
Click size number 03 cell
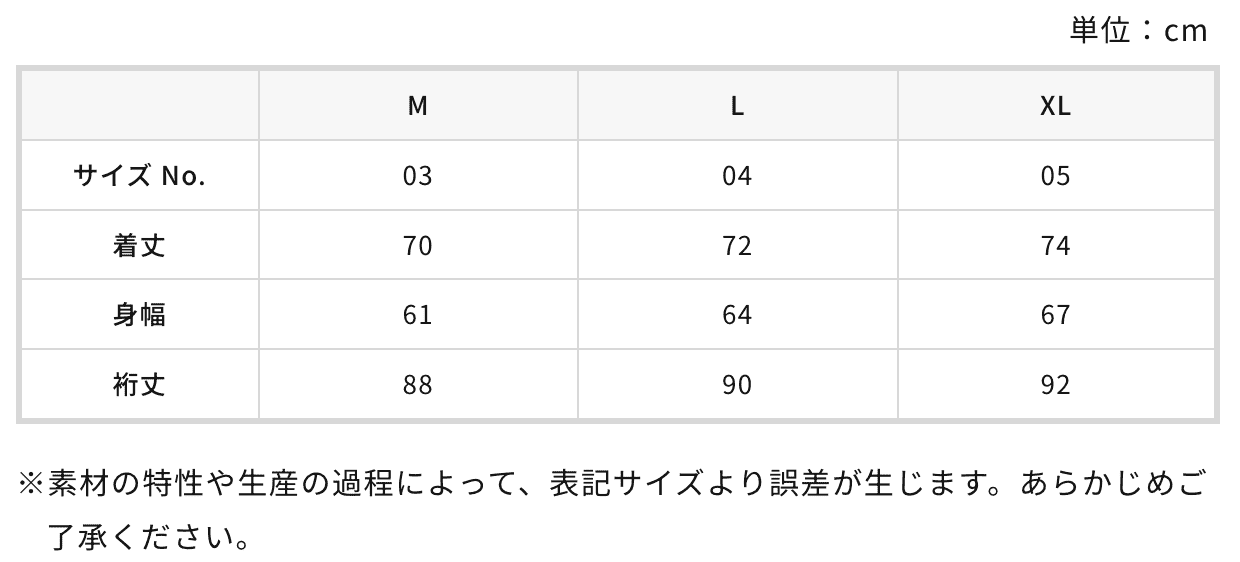418,176
